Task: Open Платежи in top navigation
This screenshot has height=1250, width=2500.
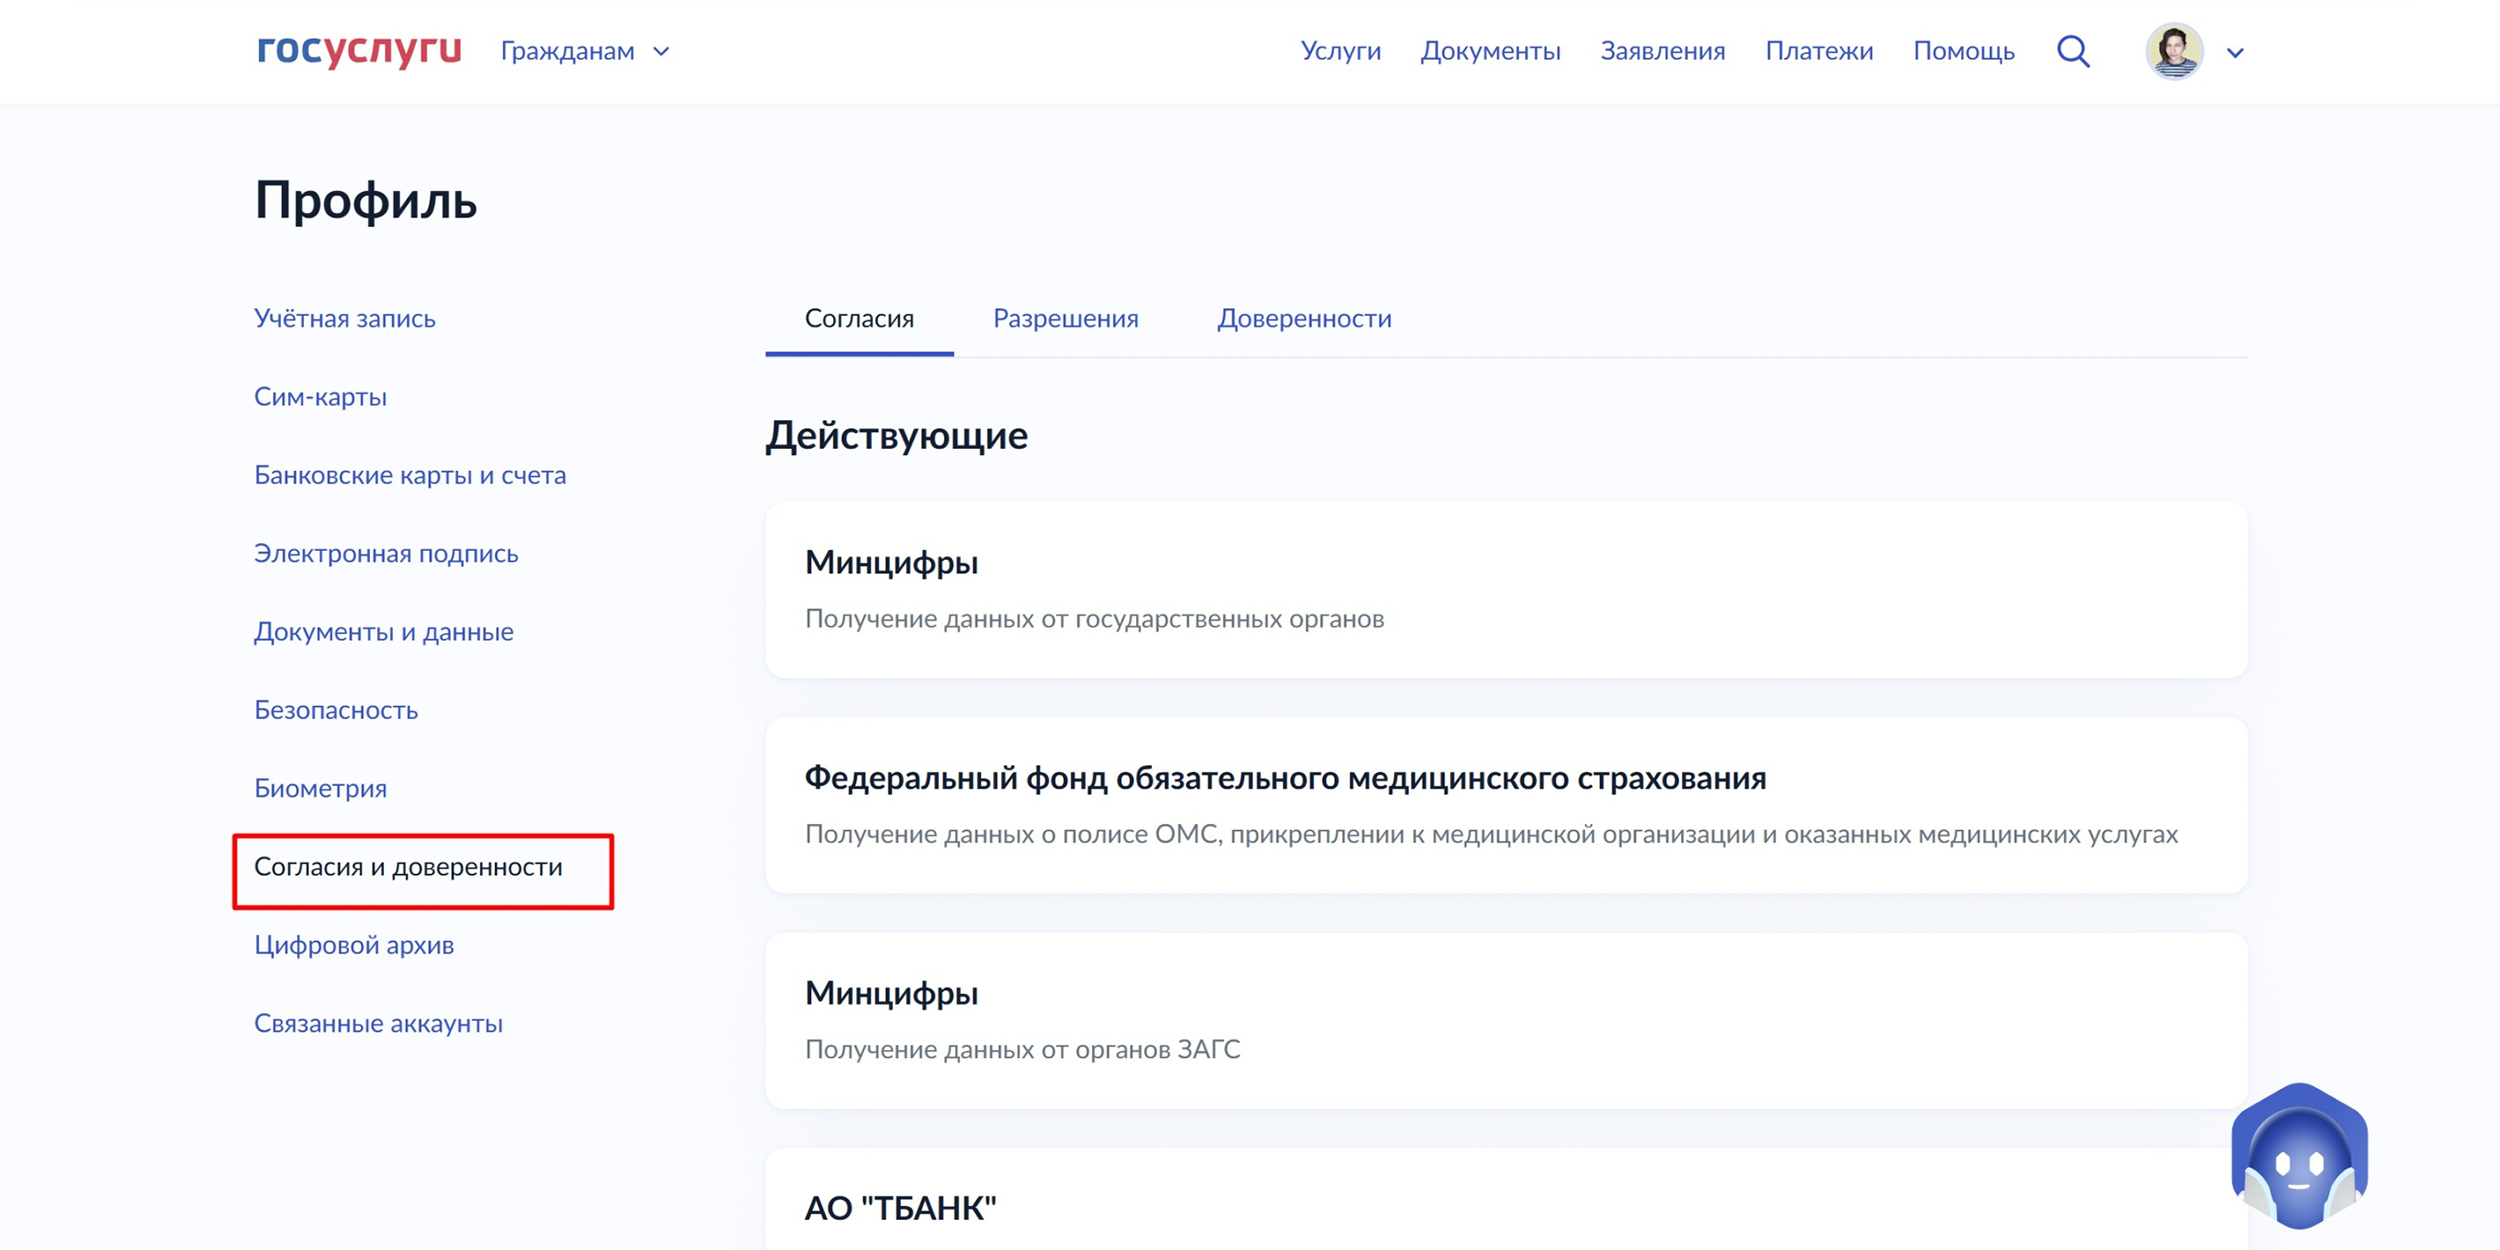Action: point(1818,51)
